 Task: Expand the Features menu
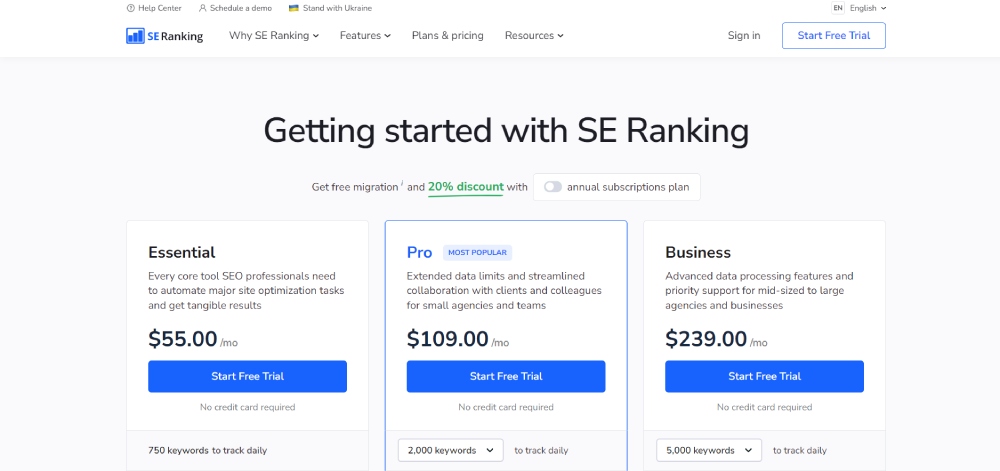pyautogui.click(x=365, y=36)
